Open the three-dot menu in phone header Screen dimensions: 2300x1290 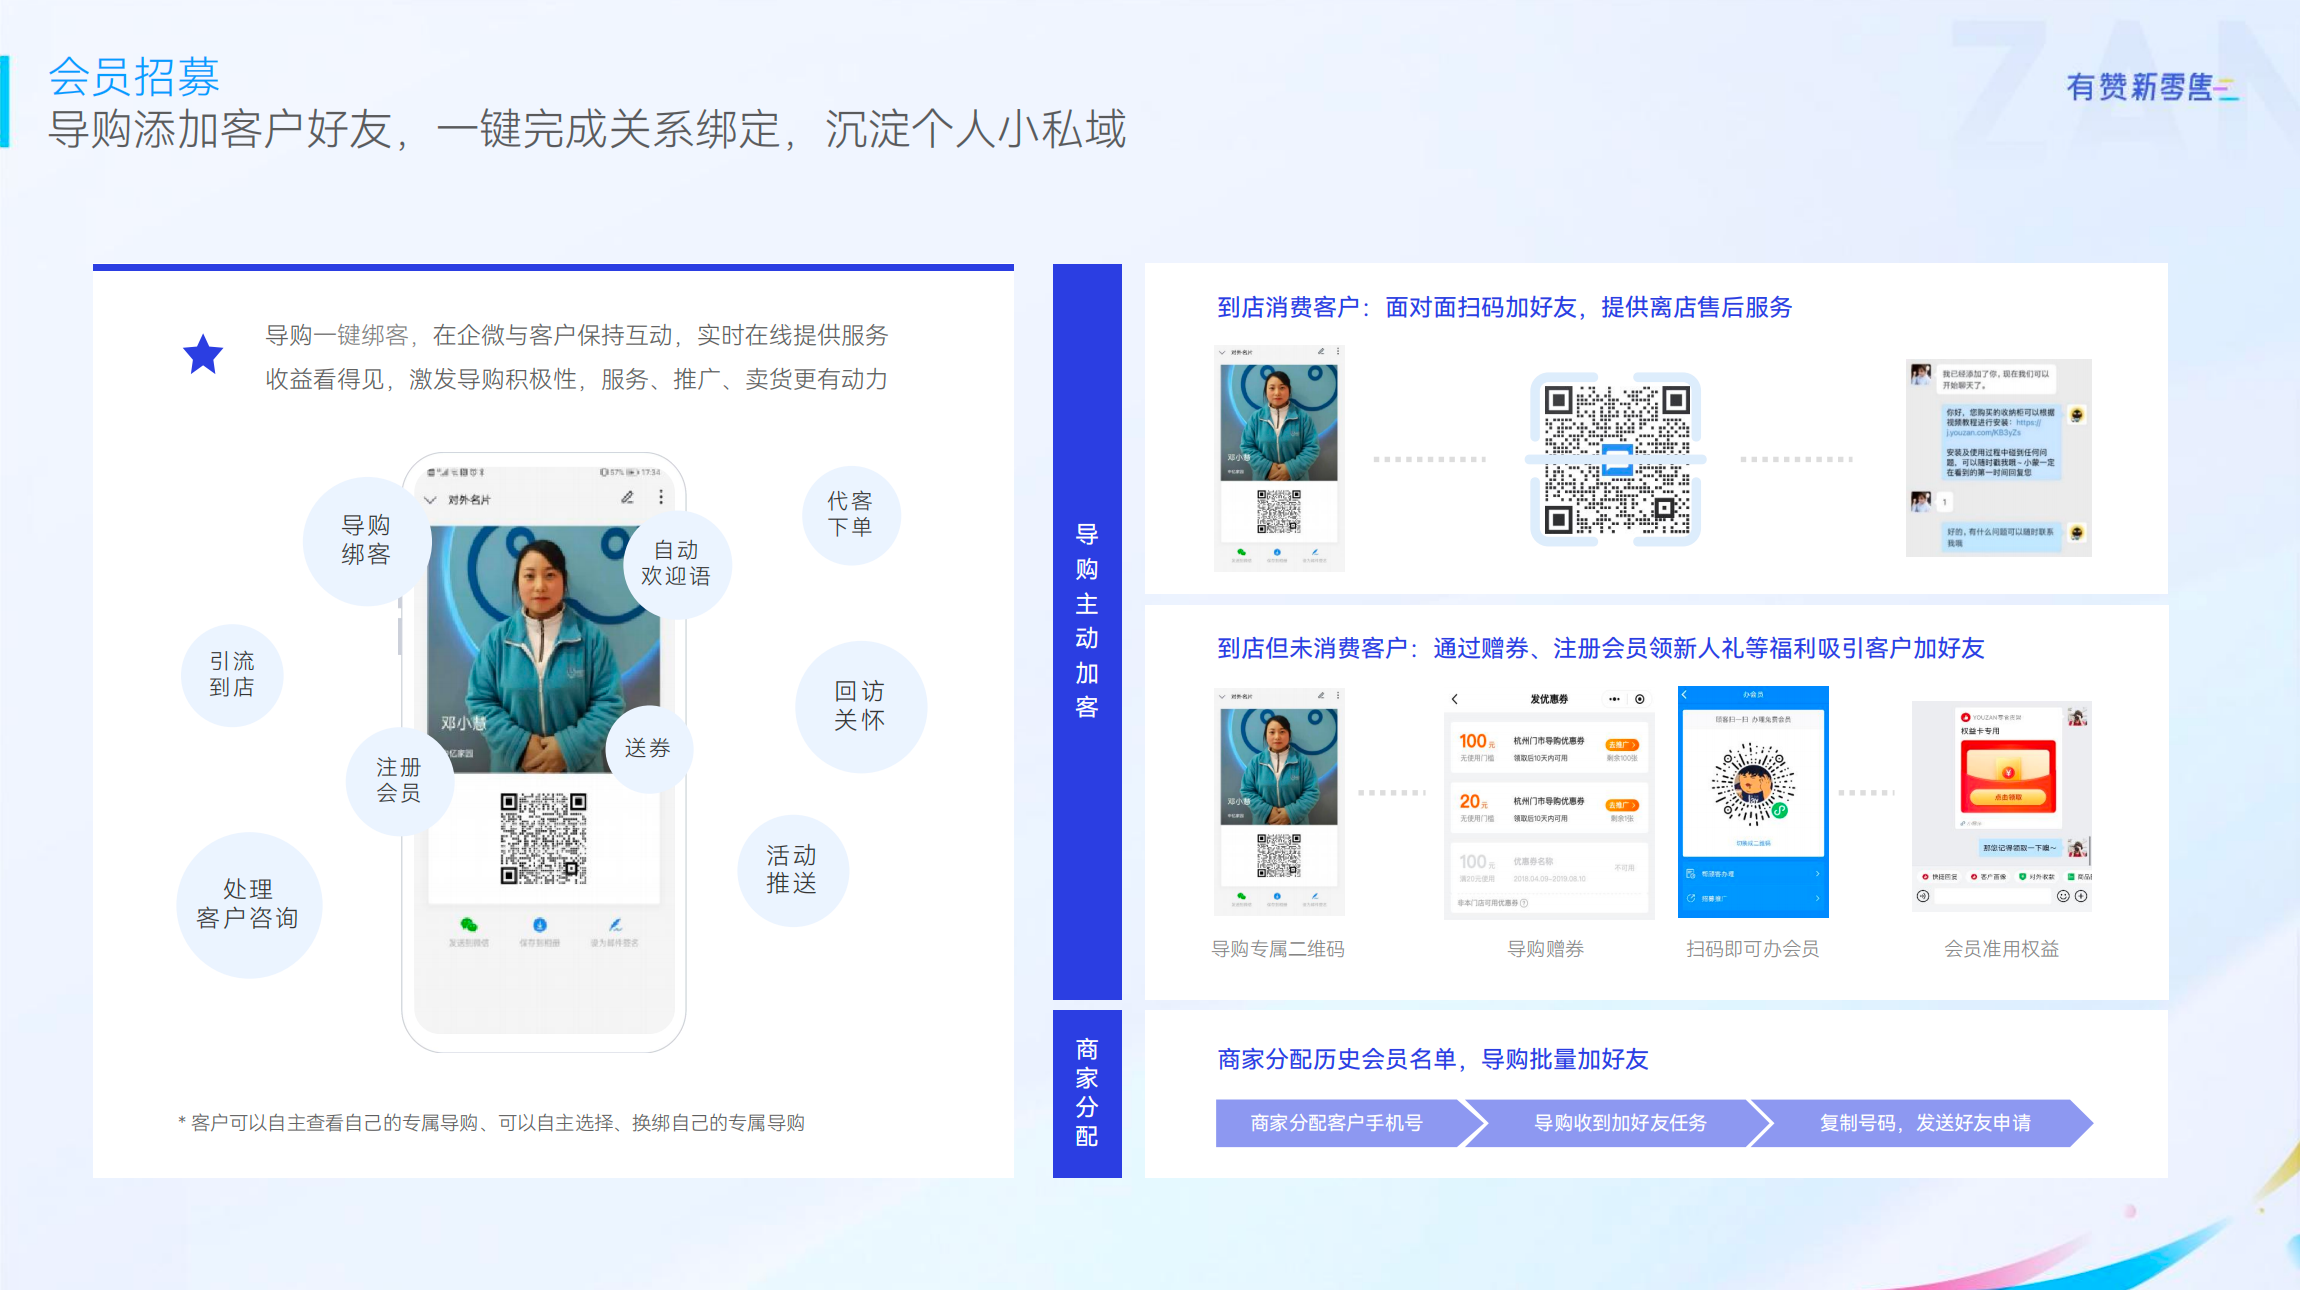coord(660,497)
